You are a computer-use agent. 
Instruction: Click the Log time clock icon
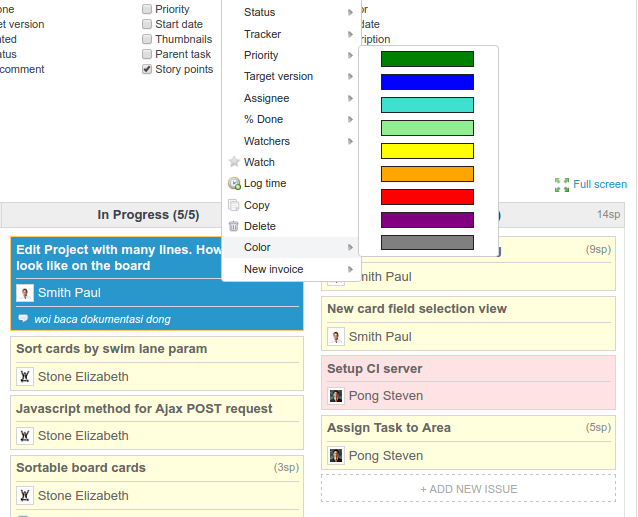234,184
